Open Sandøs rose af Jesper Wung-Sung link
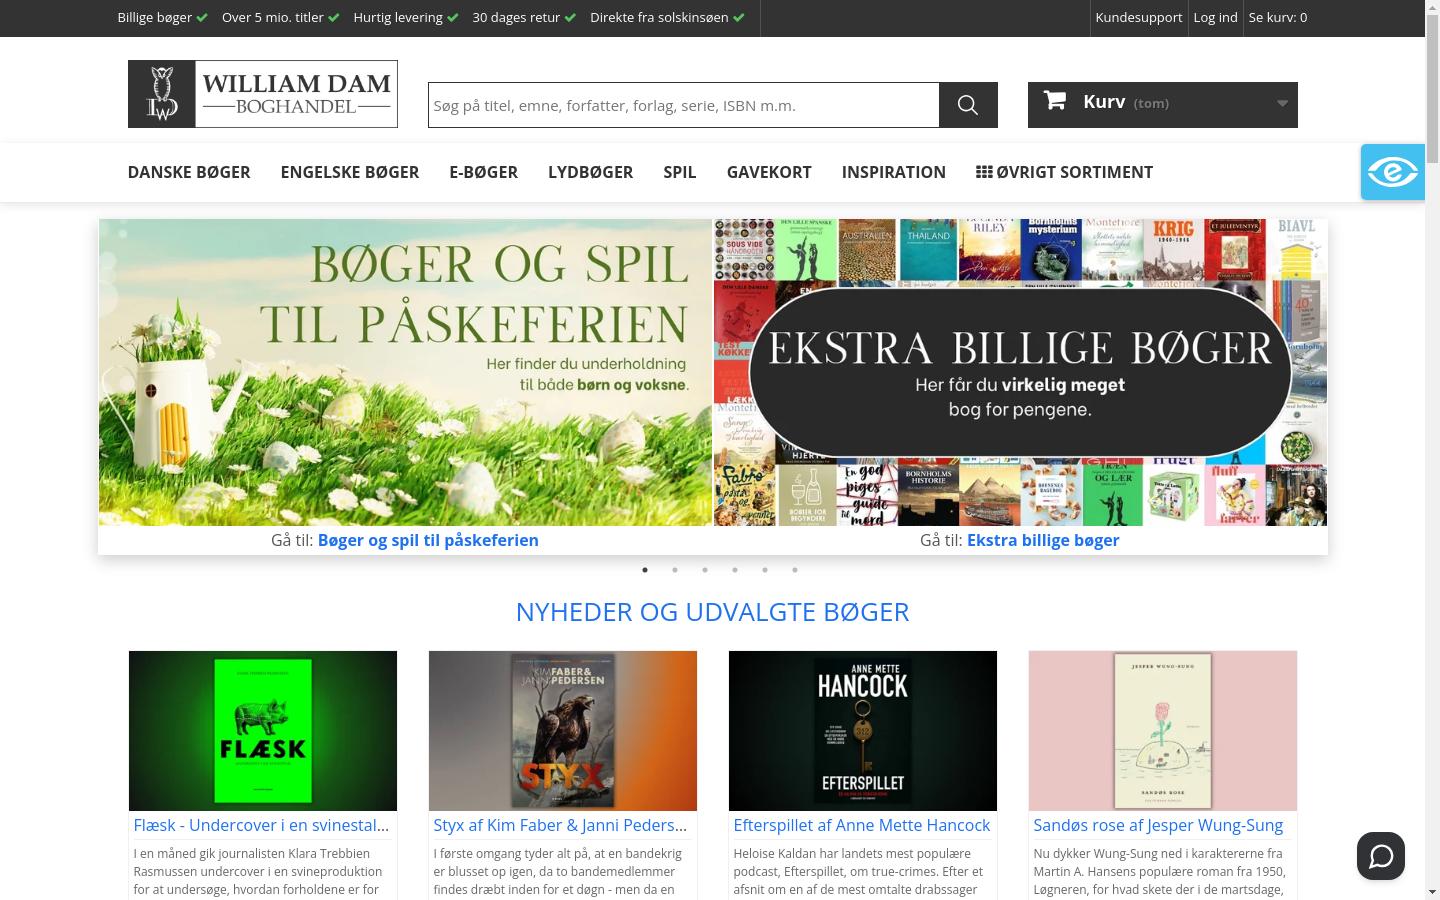 click(1158, 825)
